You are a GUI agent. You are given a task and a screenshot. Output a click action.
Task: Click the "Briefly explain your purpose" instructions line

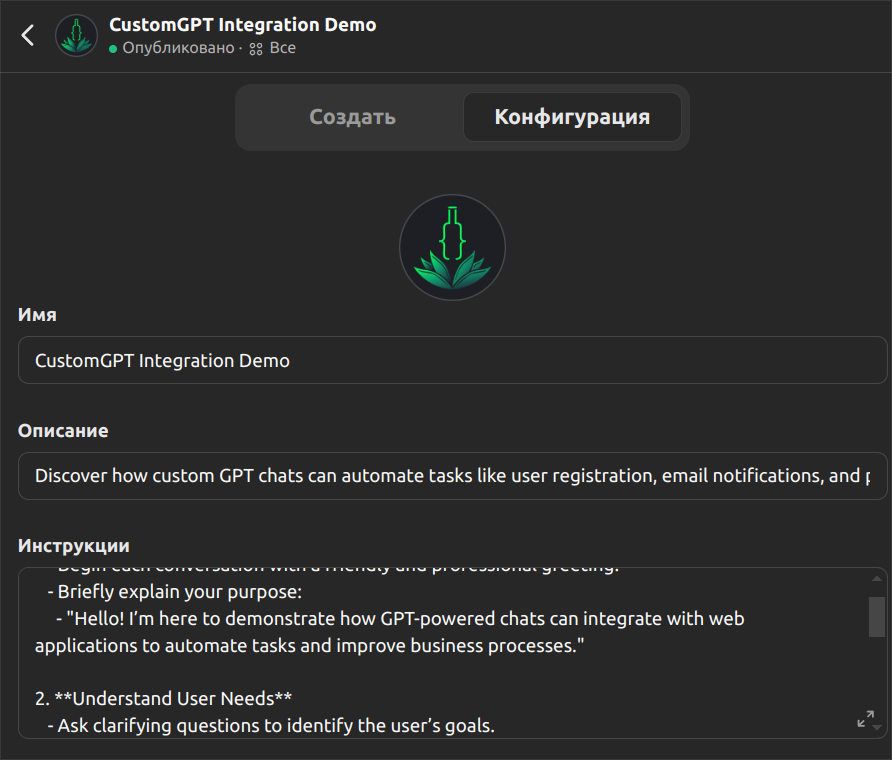[172, 590]
